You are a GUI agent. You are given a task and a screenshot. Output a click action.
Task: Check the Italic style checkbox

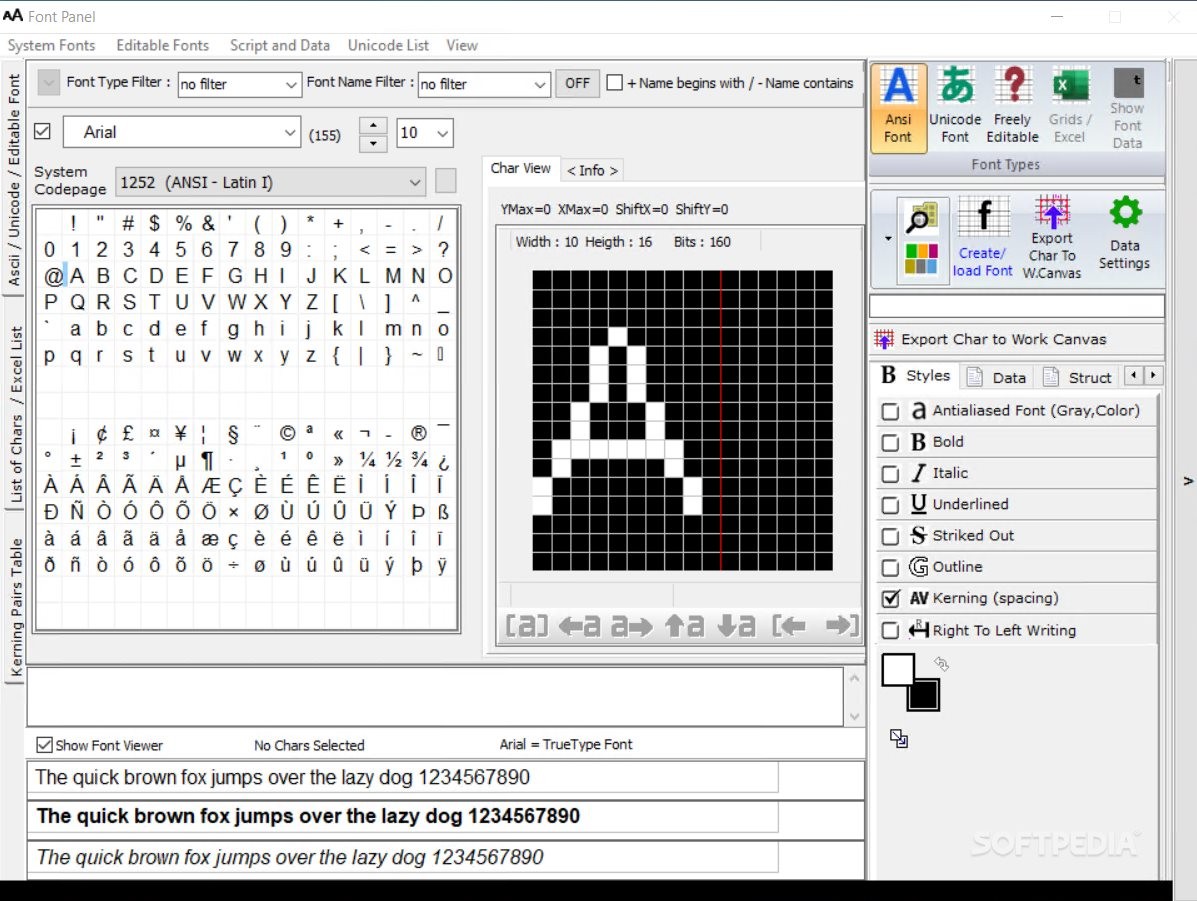tap(890, 474)
